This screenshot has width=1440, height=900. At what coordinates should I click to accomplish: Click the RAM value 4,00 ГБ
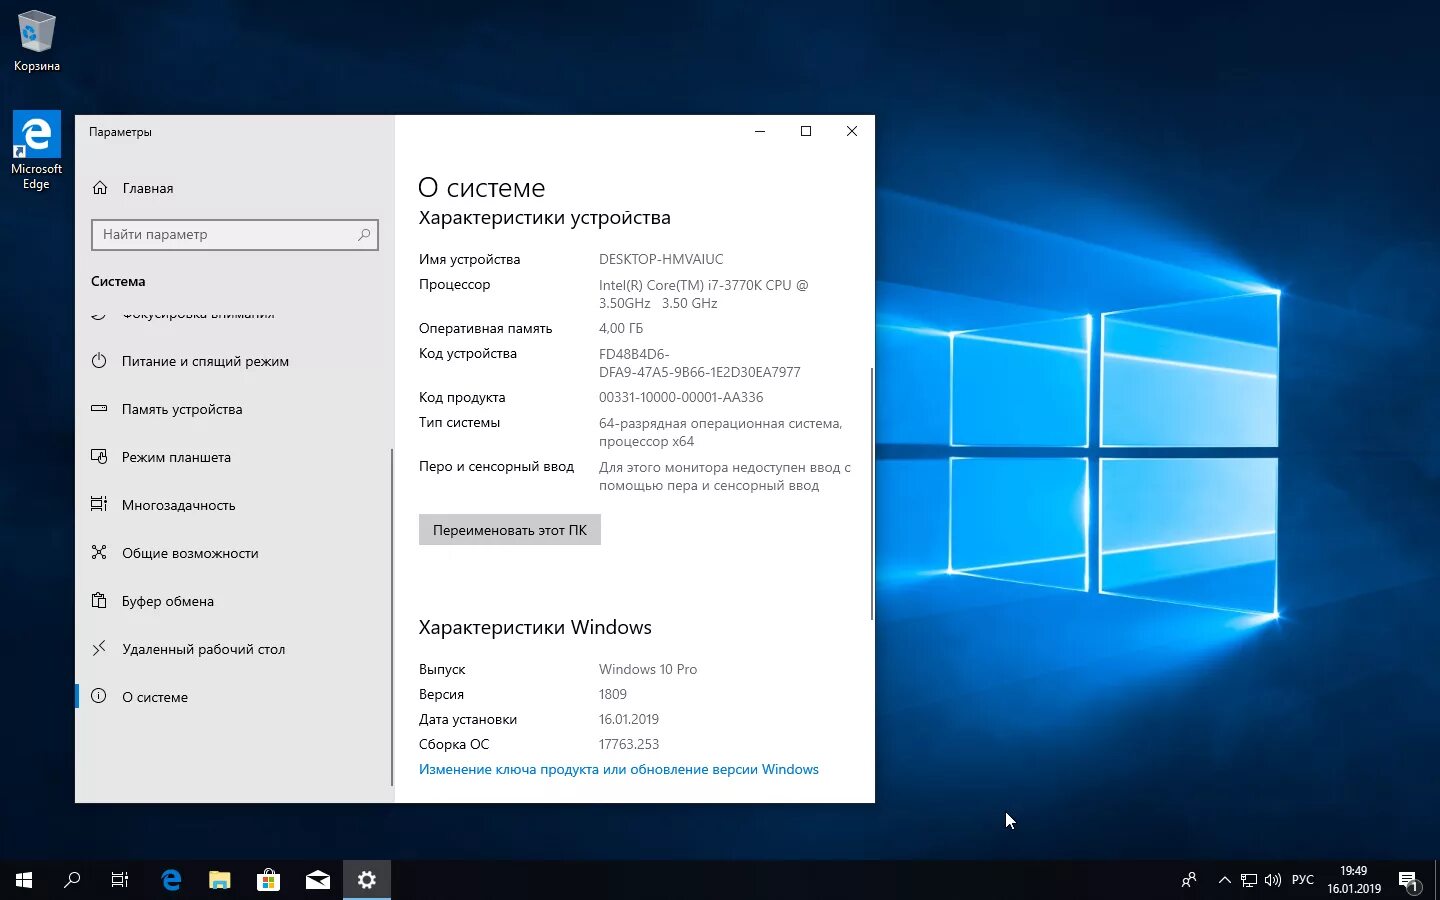(621, 328)
